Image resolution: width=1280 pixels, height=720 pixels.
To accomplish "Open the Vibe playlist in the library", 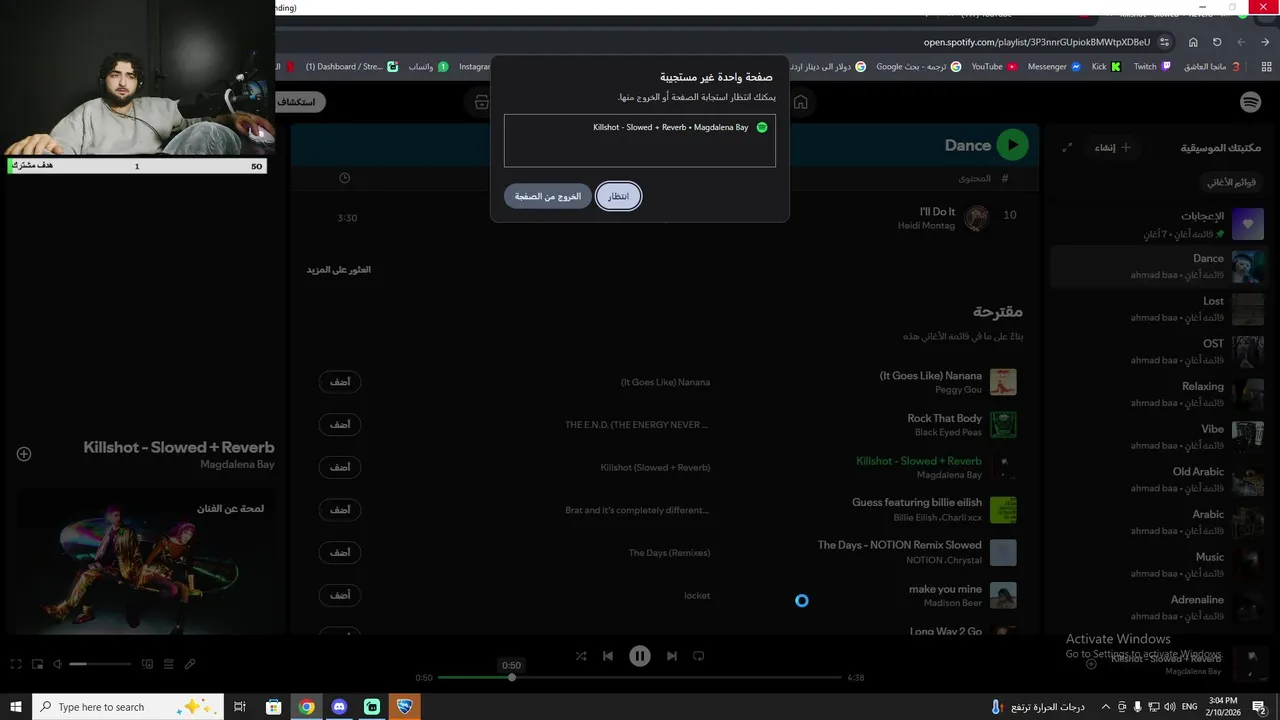I will (x=1158, y=436).
